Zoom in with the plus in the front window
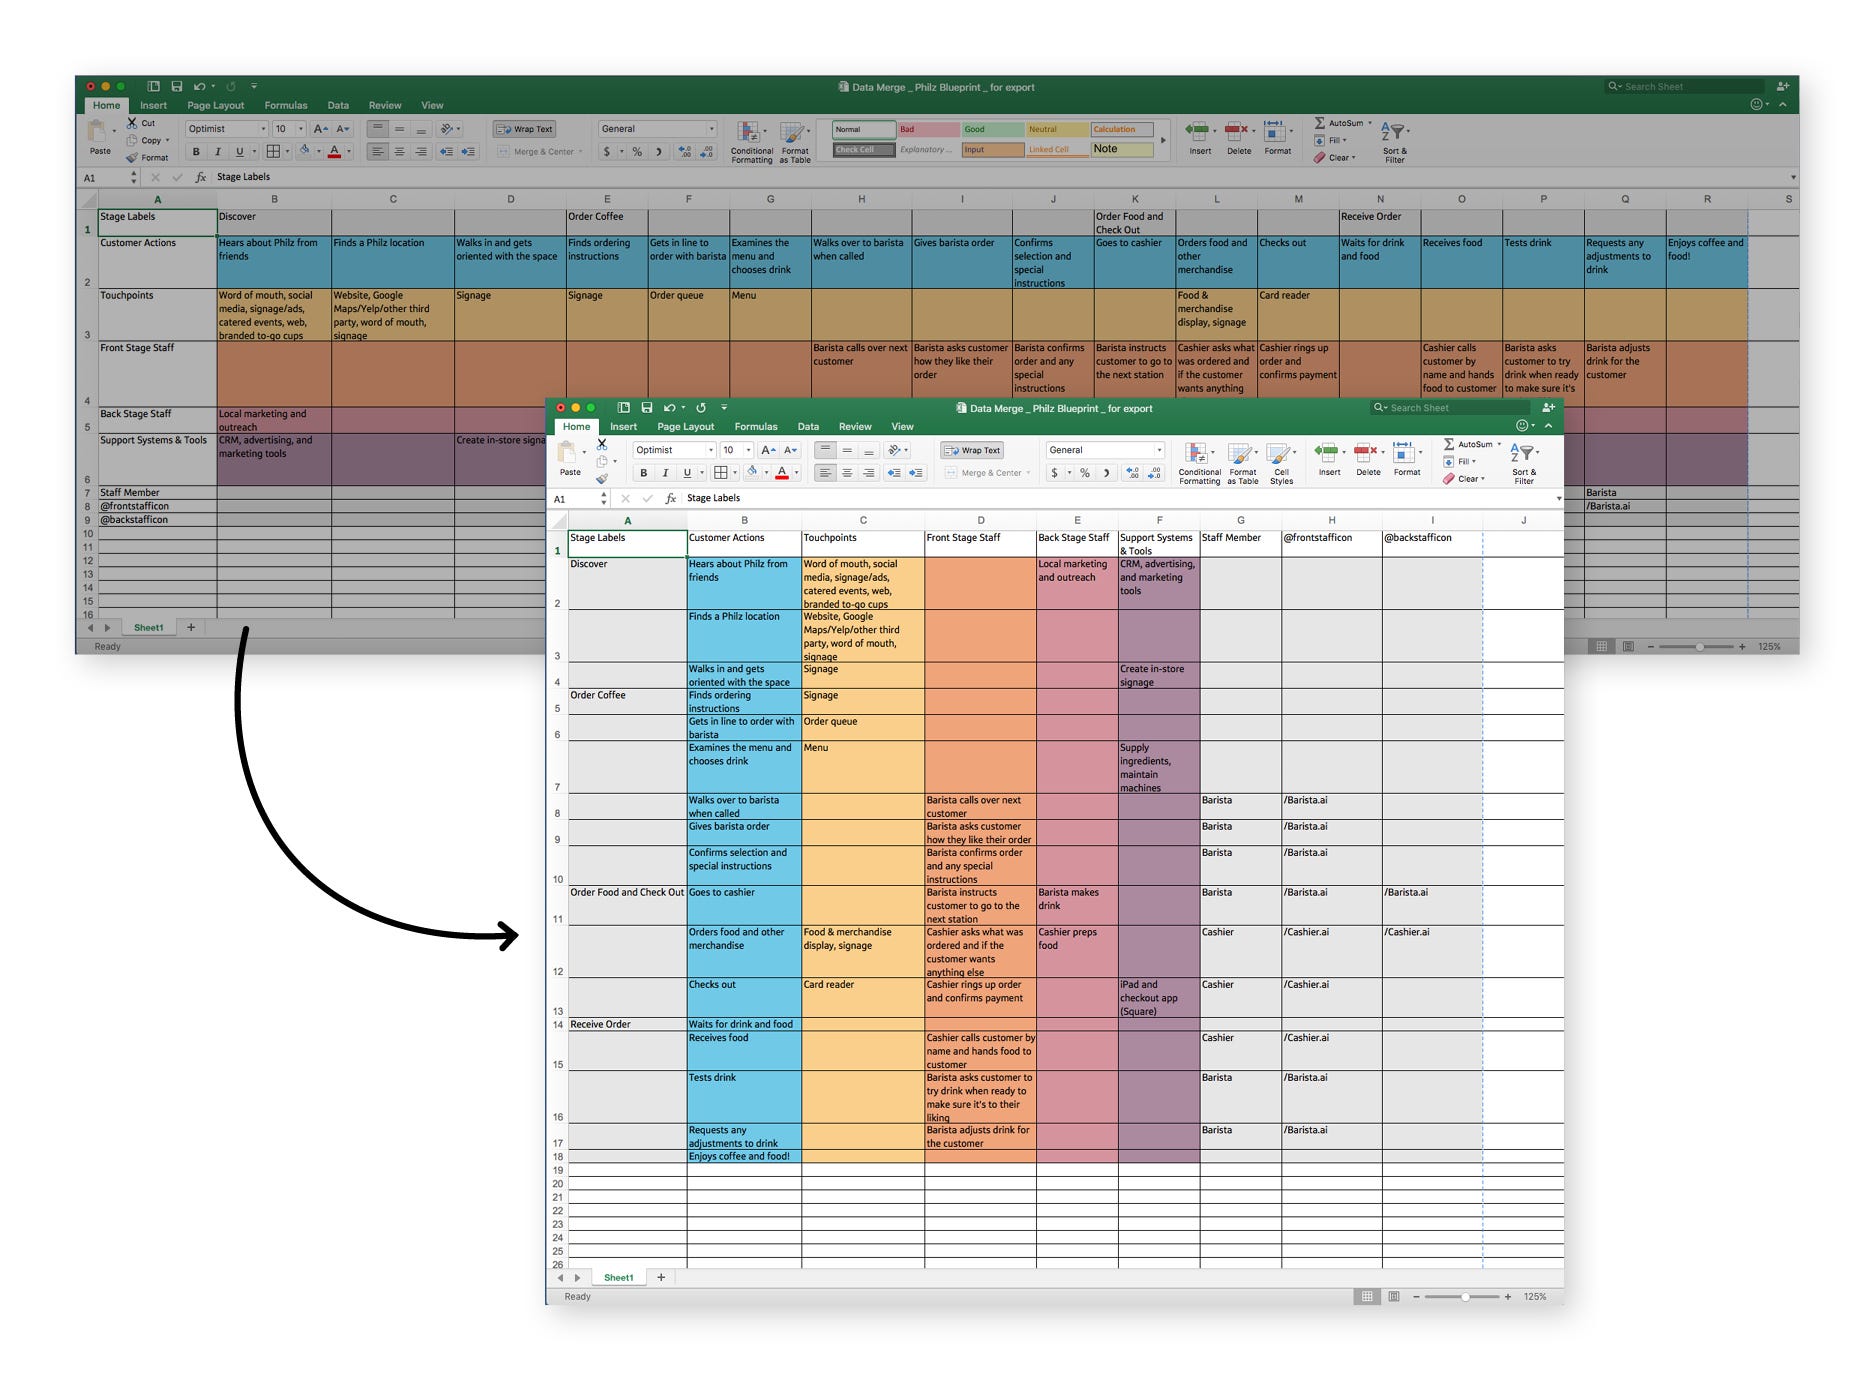The height and width of the screenshot is (1381, 1875). point(1508,1296)
